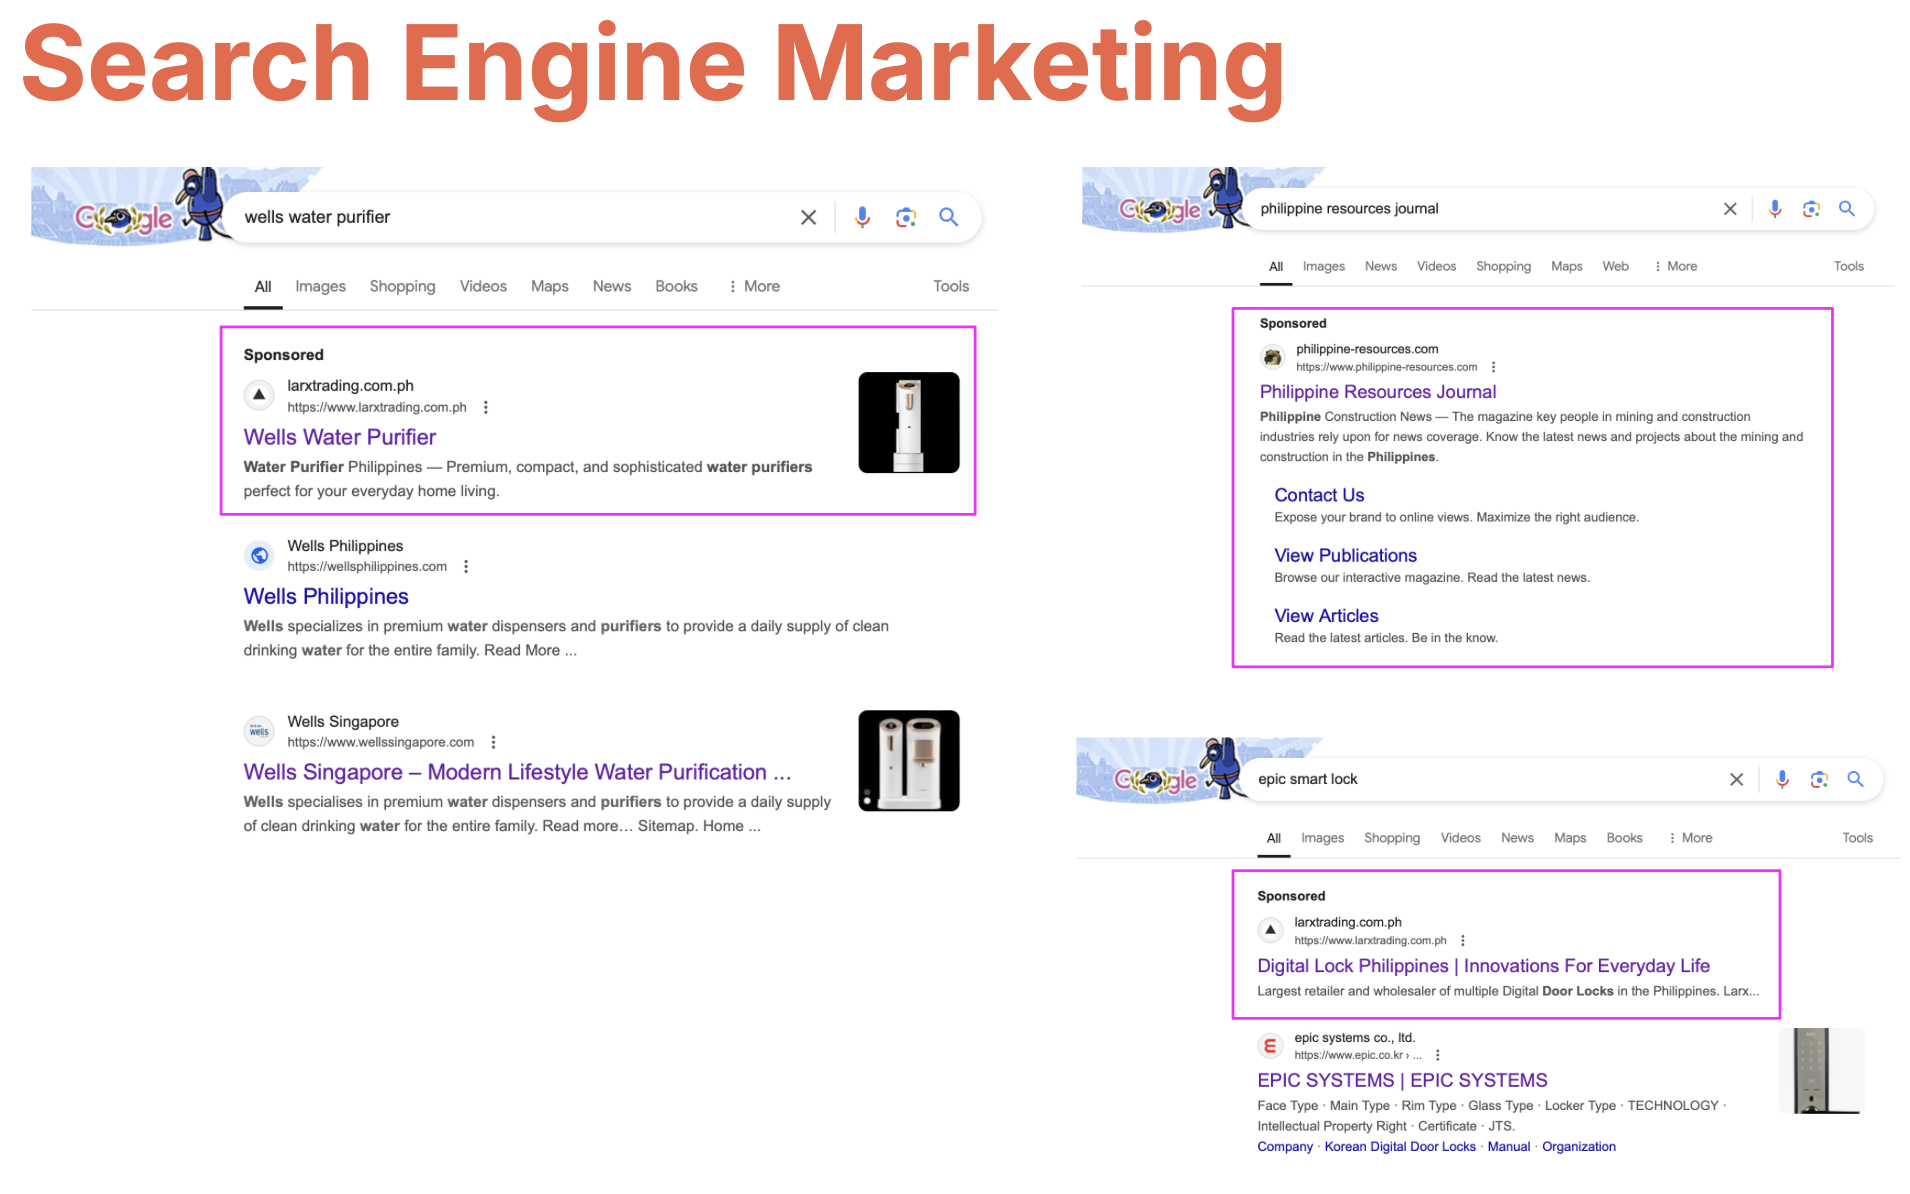Open the Wells Philippines result title

pos(326,596)
